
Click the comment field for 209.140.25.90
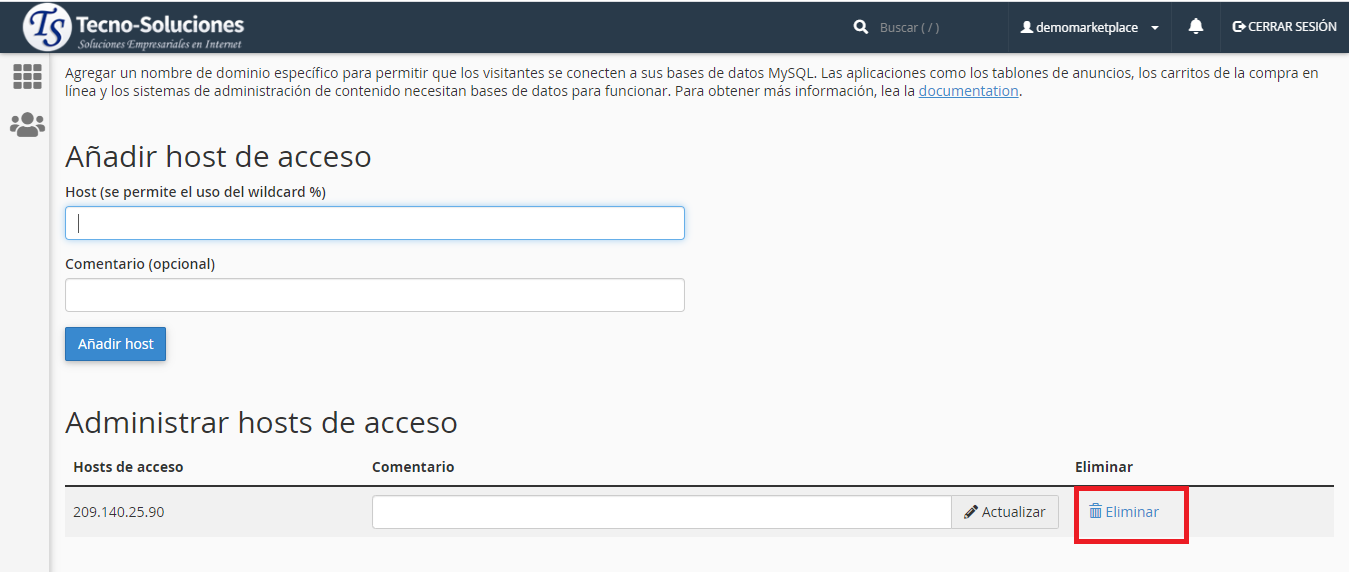pyautogui.click(x=660, y=512)
